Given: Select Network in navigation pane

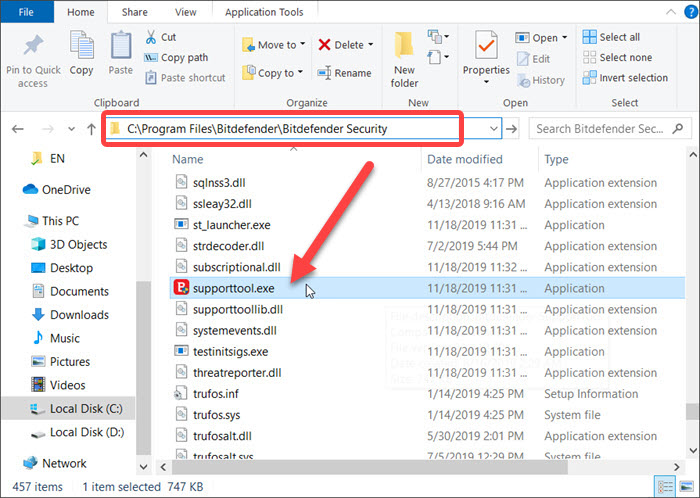Looking at the screenshot, I should coord(54,463).
